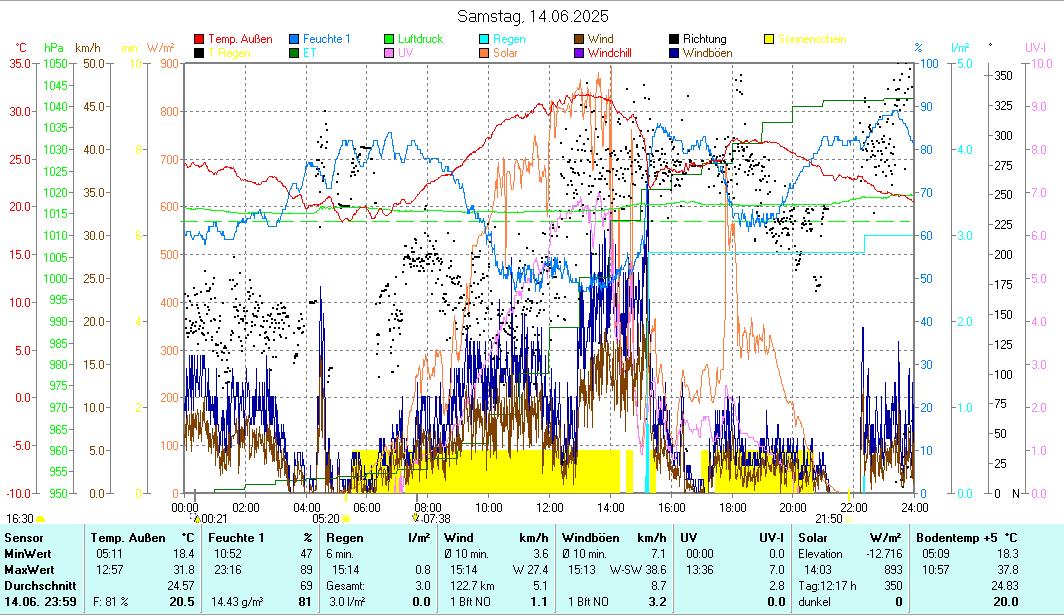The width and height of the screenshot is (1064, 616).
Task: Click the yellow Sonnenschein legend swatch
Action: pyautogui.click(x=769, y=39)
